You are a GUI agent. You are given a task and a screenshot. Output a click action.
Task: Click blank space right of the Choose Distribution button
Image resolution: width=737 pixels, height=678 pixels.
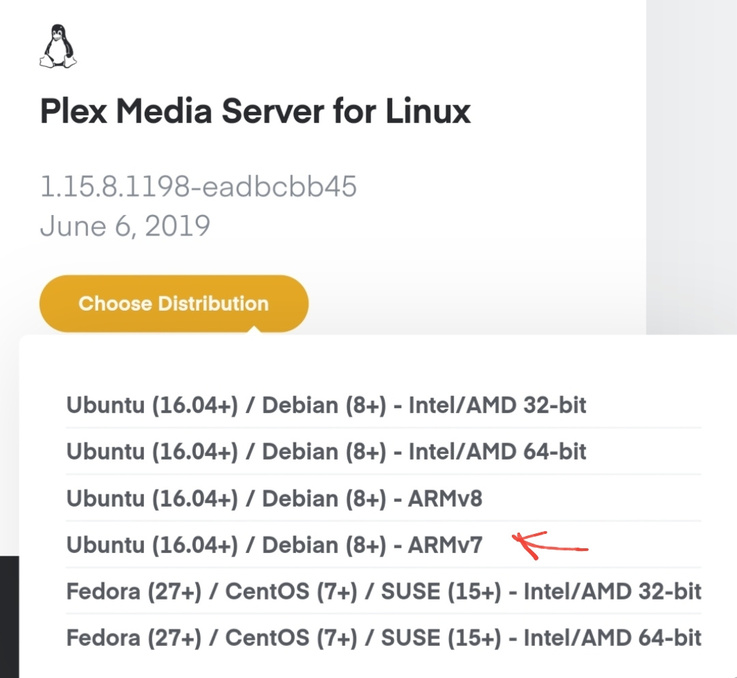click(x=470, y=303)
